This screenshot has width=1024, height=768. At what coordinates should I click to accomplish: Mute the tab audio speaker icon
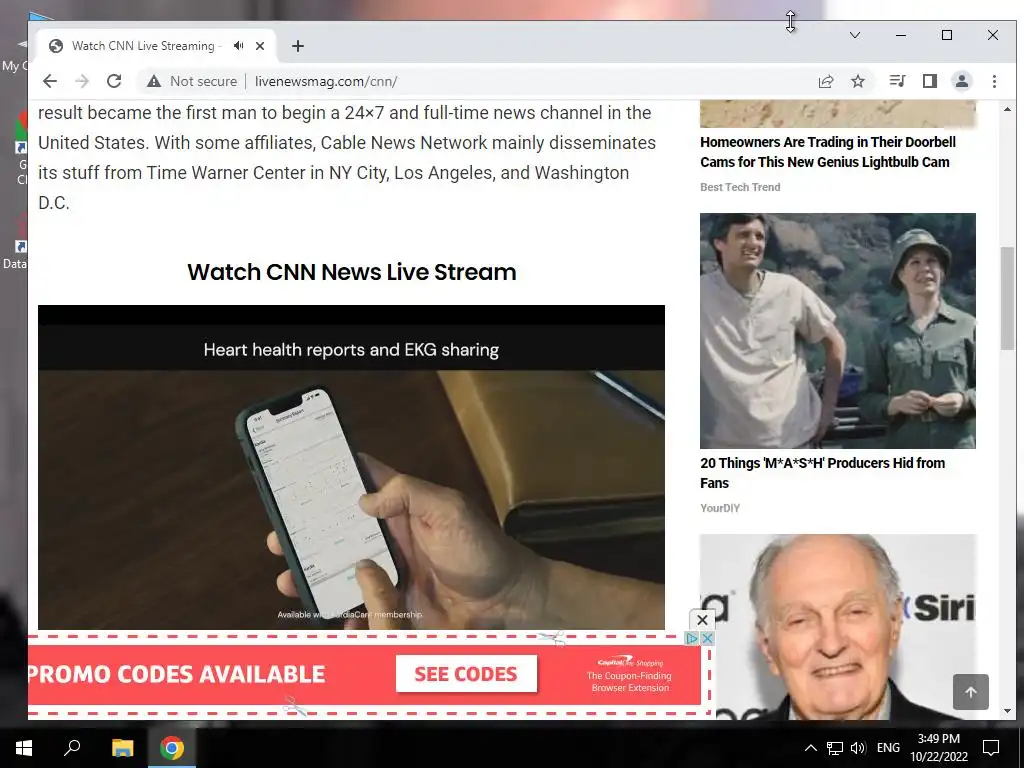click(239, 46)
